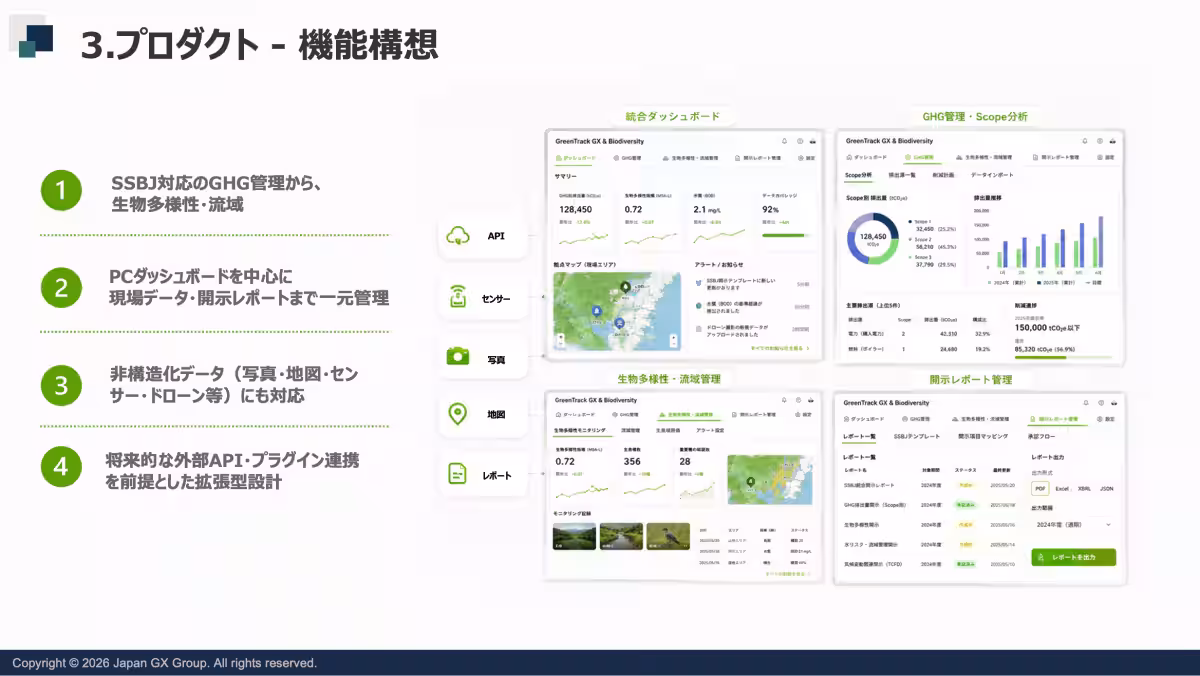The height and width of the screenshot is (676, 1200).
Task: Toggle the 目標 line in chart legend
Action: [1094, 283]
